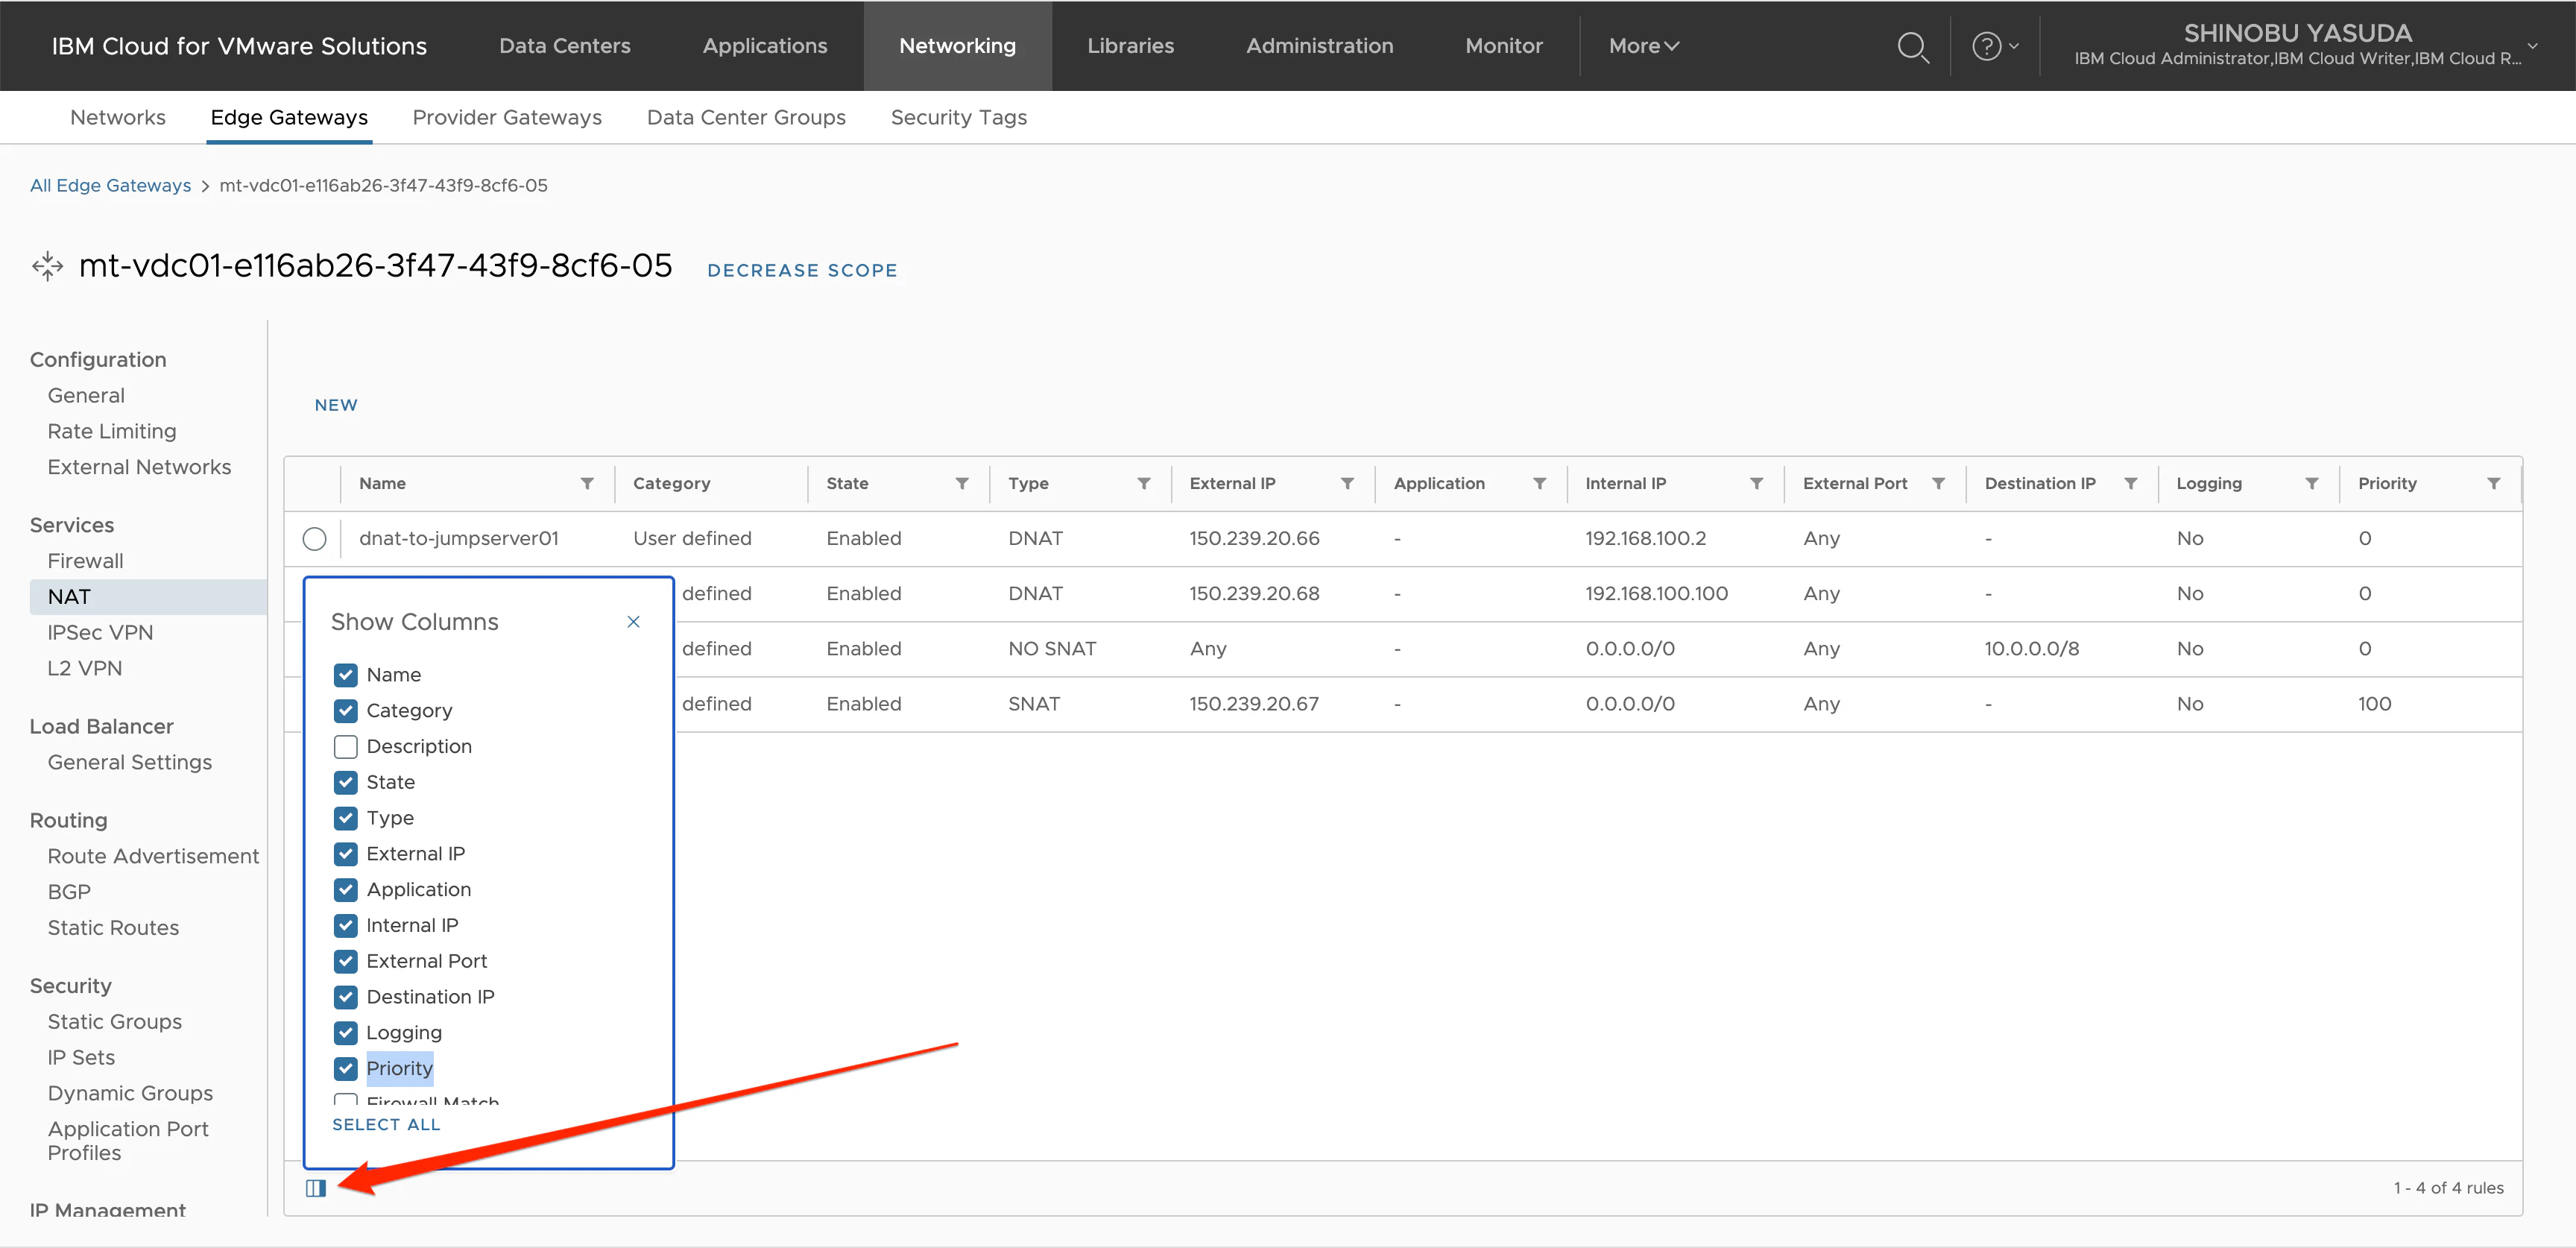Screen dimensions: 2576x1248
Task: Open Rate Limiting under Configuration
Action: pyautogui.click(x=111, y=432)
